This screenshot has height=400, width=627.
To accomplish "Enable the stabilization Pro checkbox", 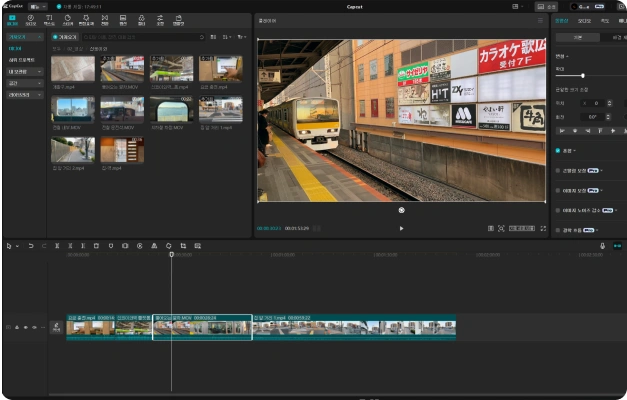I will tap(557, 170).
